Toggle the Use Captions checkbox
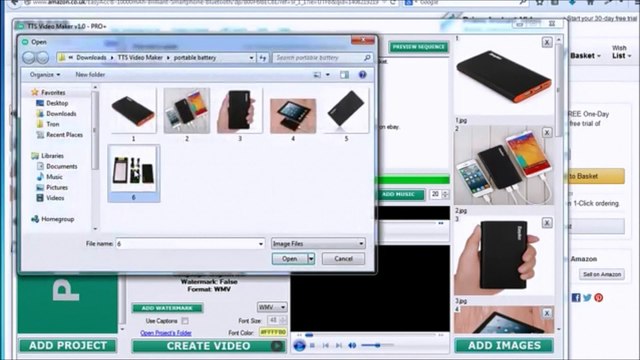Image resolution: width=640 pixels, height=360 pixels. point(185,321)
